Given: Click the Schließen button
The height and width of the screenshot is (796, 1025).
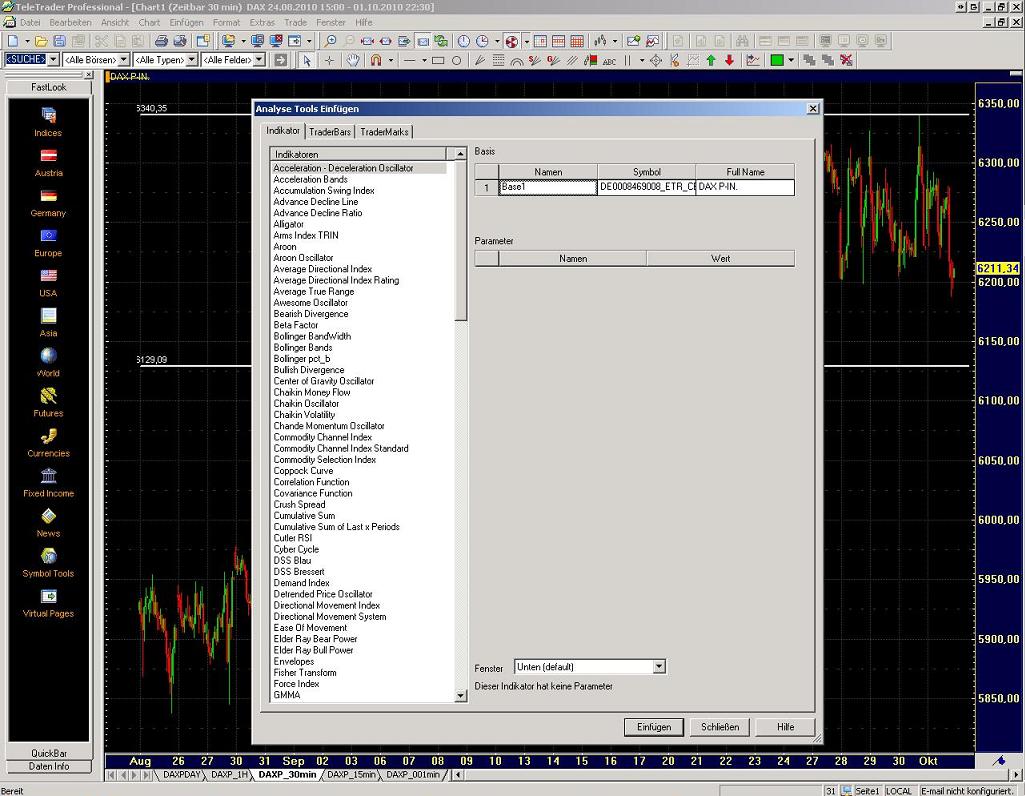Looking at the screenshot, I should pyautogui.click(x=720, y=727).
